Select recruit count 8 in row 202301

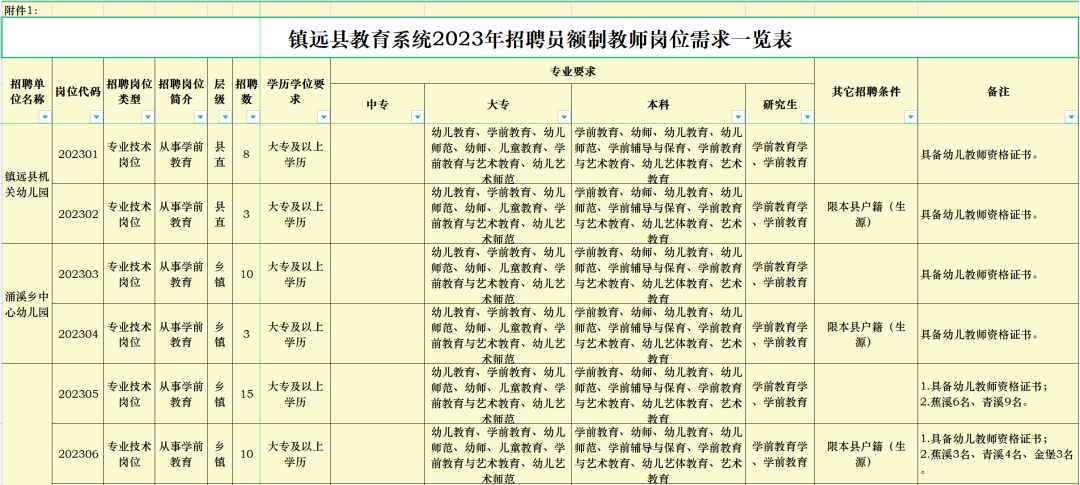coord(247,154)
